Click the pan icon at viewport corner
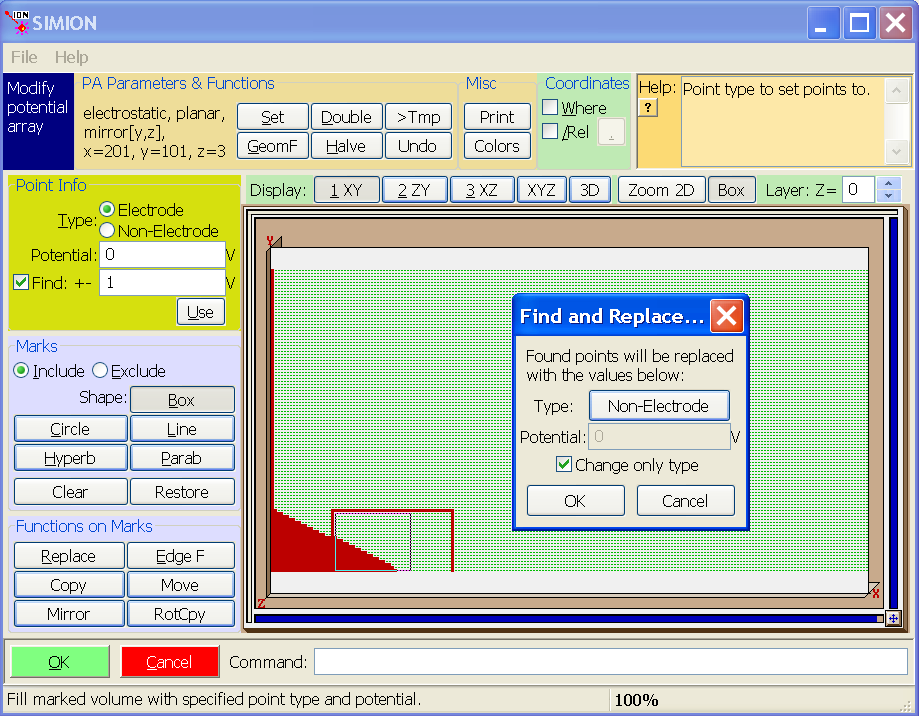 point(893,618)
